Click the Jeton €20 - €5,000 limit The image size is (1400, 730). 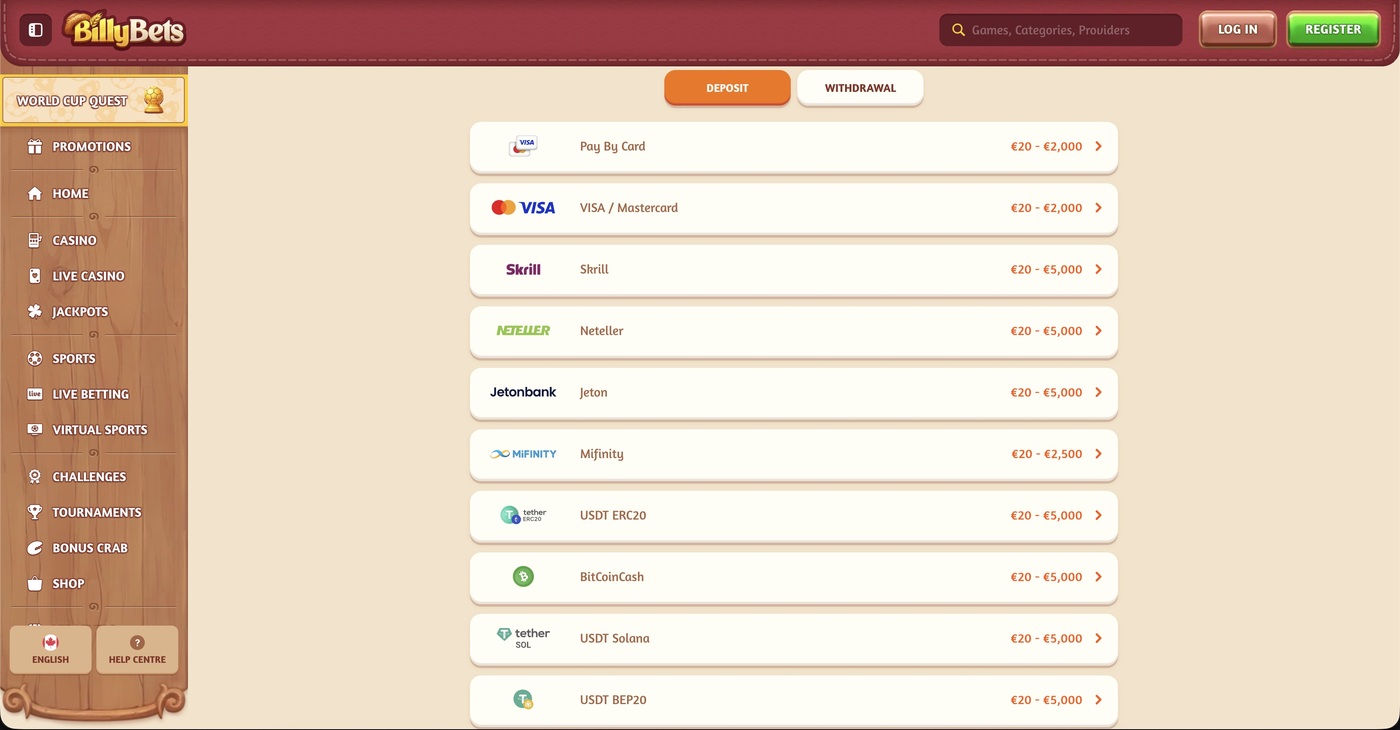1046,392
